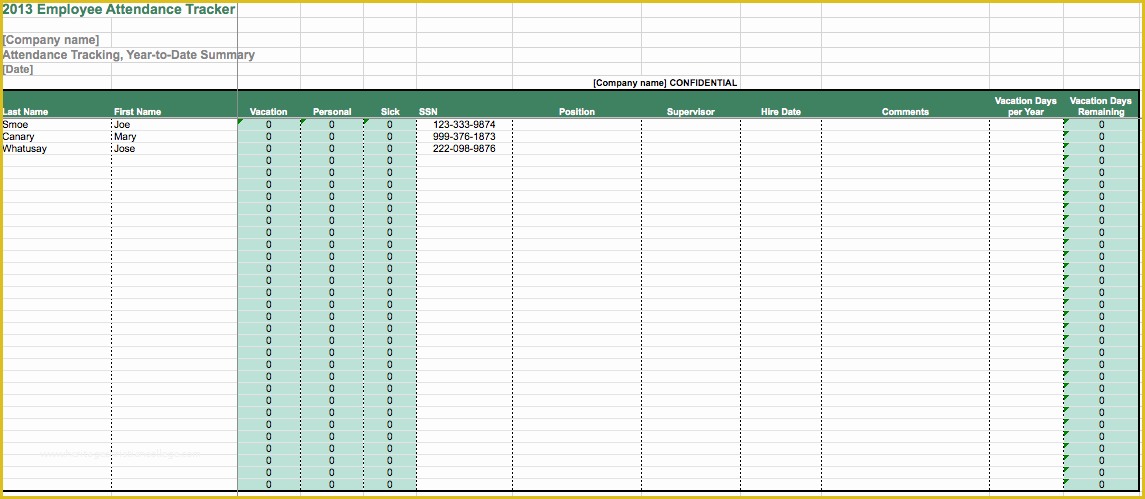
Task: Click SSN cell '123-333-9874'
Action: coord(464,125)
